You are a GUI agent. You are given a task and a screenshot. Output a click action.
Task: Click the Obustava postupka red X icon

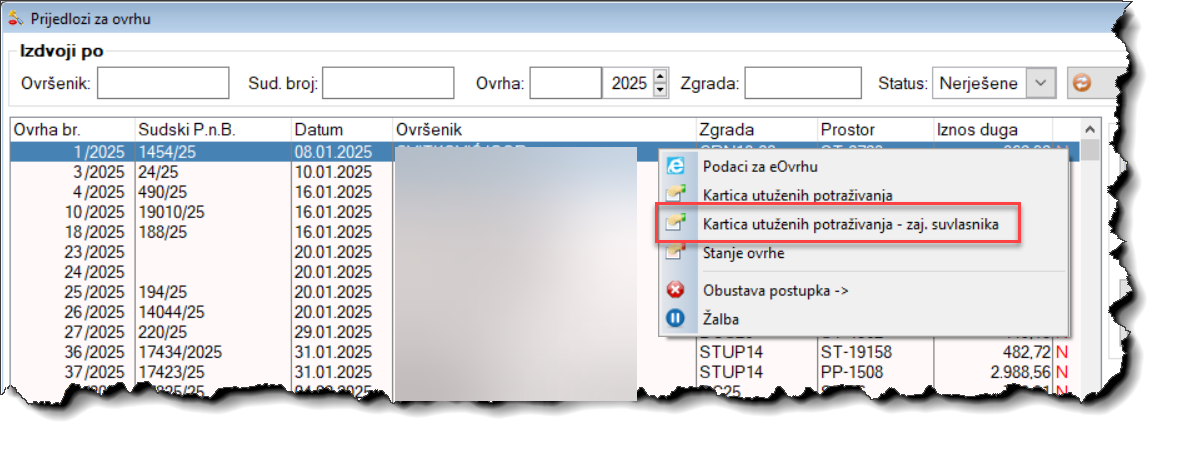[676, 290]
